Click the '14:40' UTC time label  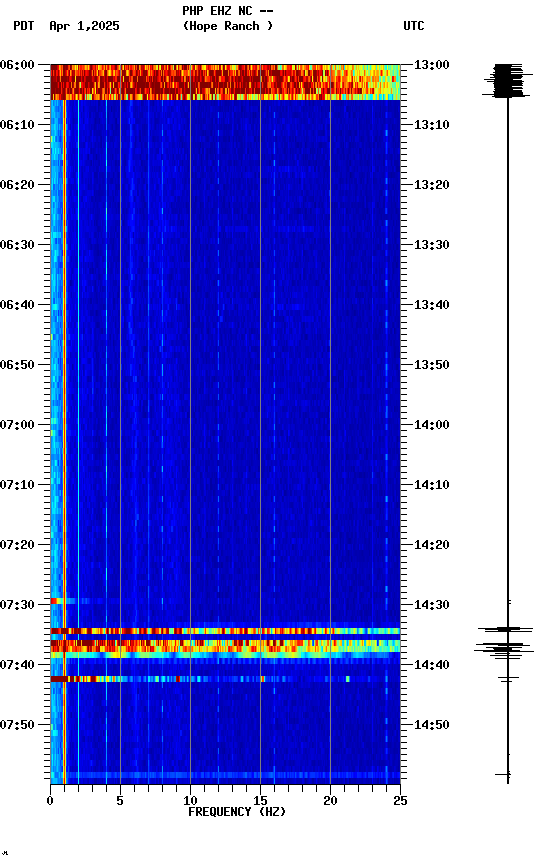pyautogui.click(x=432, y=666)
